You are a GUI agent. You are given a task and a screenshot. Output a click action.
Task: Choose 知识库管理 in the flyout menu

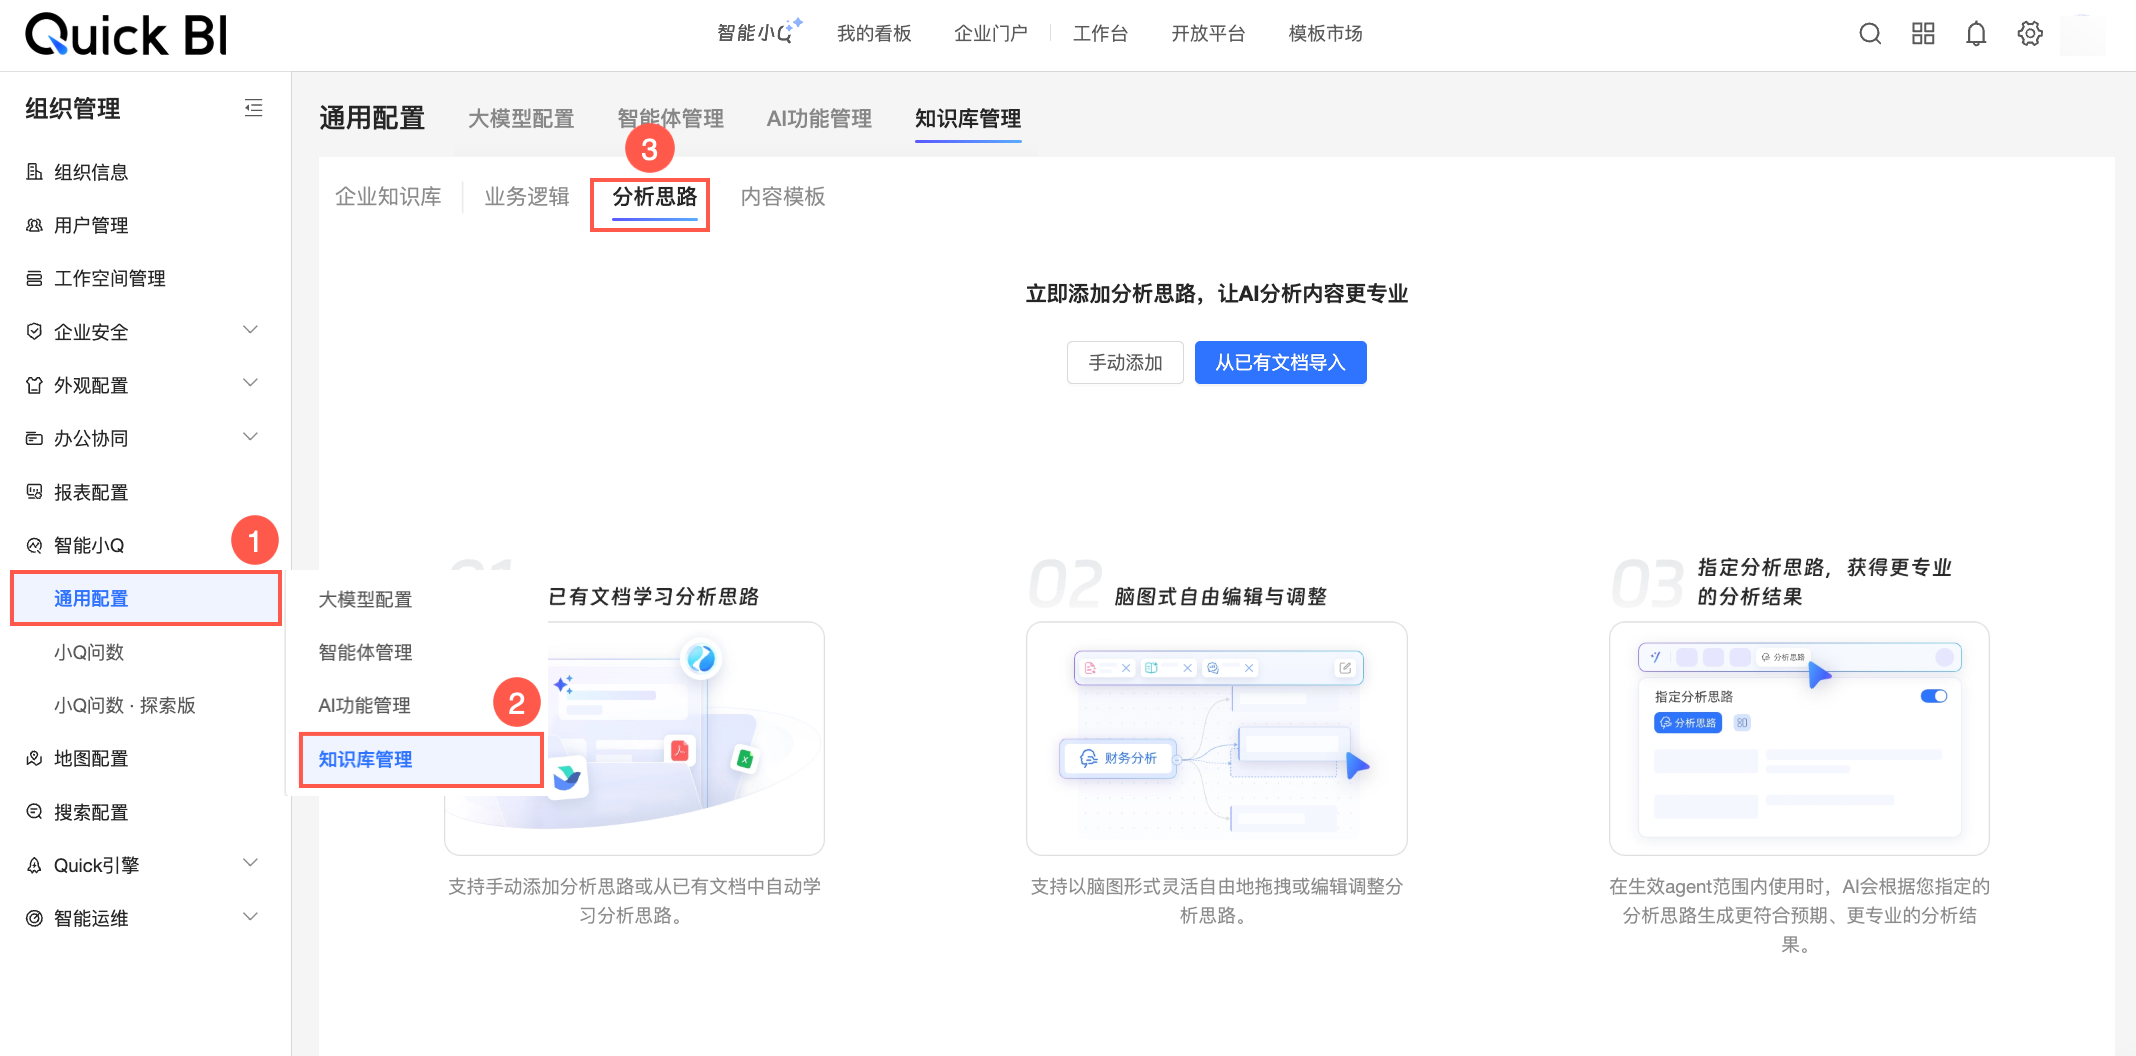420,759
